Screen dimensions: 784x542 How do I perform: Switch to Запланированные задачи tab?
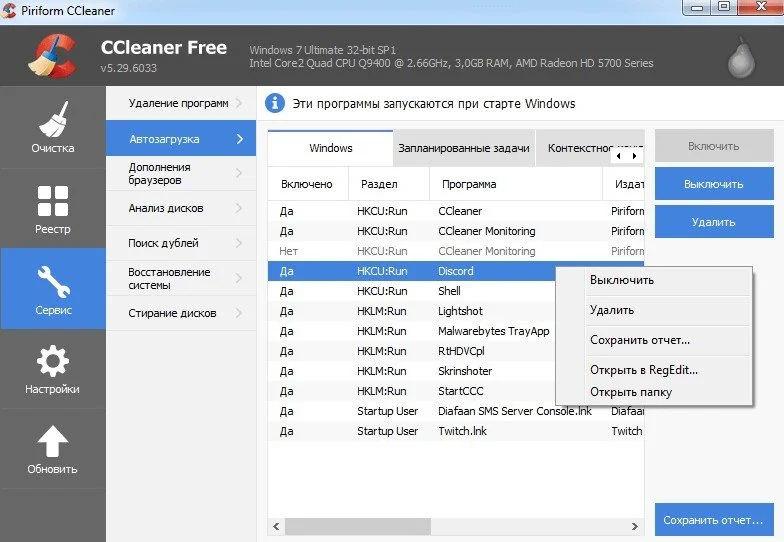pyautogui.click(x=464, y=148)
